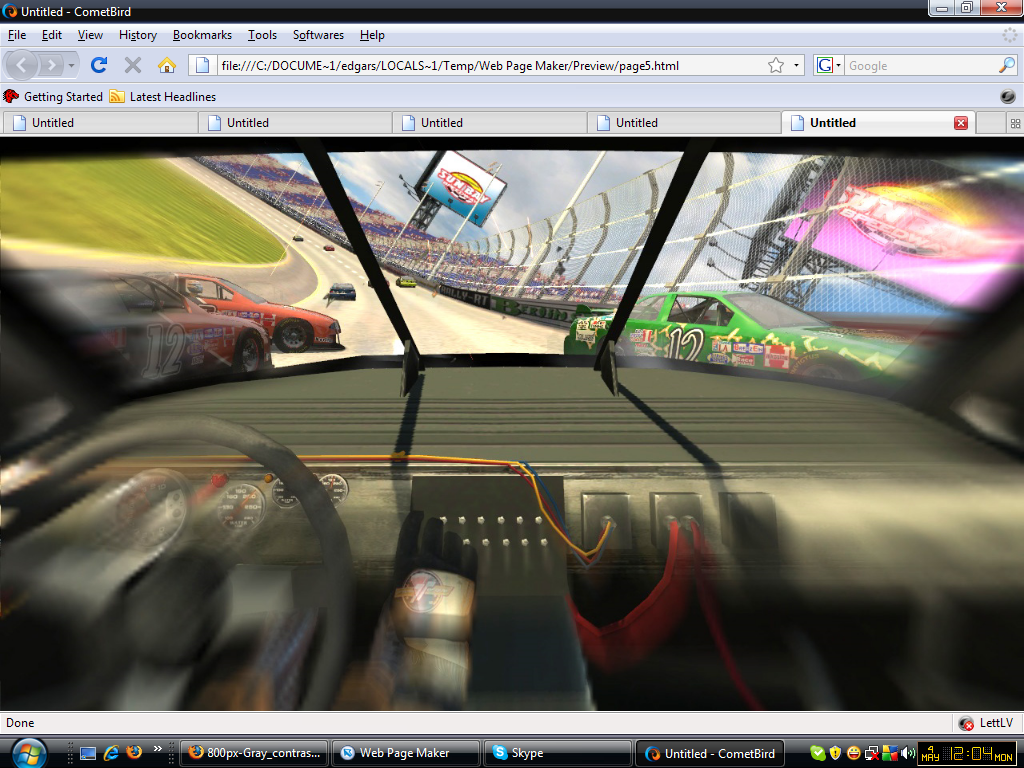The image size is (1024, 768).
Task: Reload the current page
Action: click(99, 65)
